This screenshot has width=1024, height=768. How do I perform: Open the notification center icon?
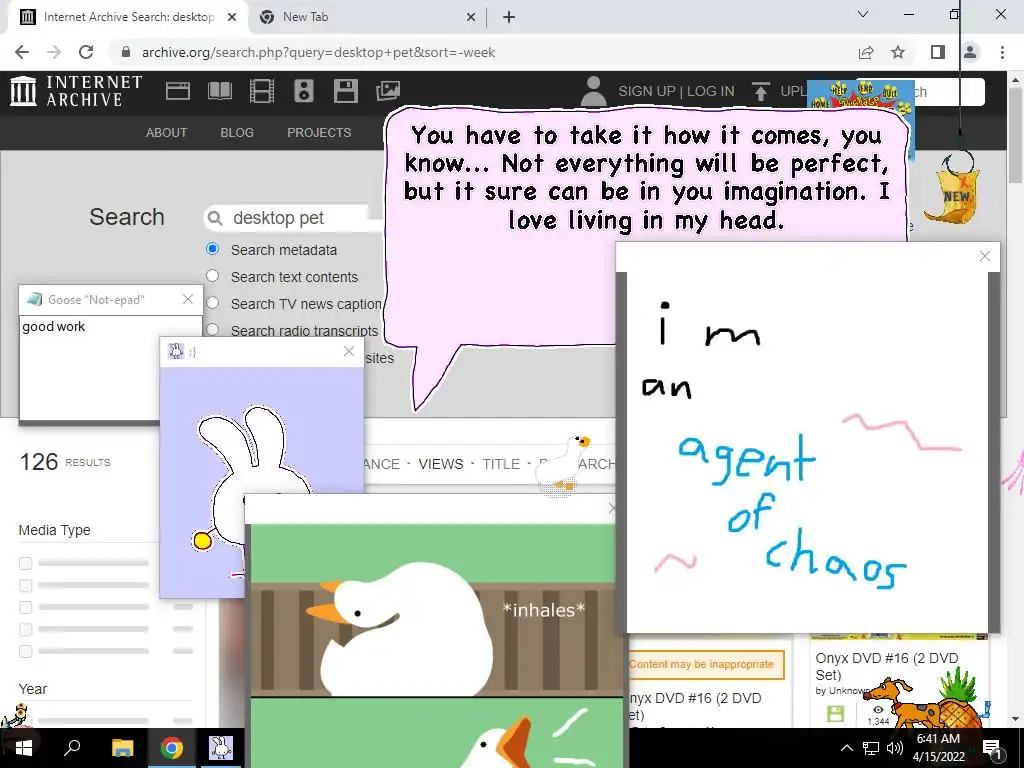pyautogui.click(x=993, y=748)
